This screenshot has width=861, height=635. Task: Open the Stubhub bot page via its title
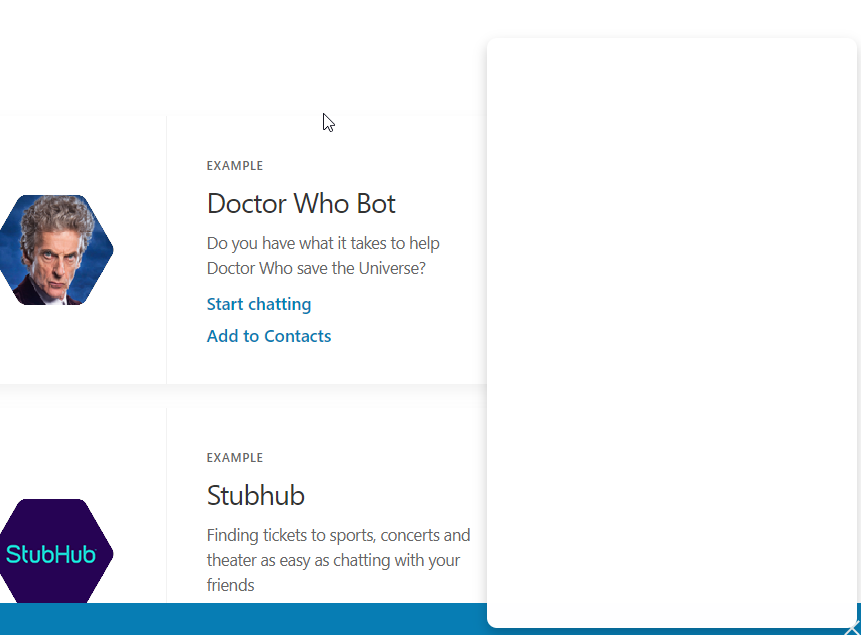(x=255, y=495)
